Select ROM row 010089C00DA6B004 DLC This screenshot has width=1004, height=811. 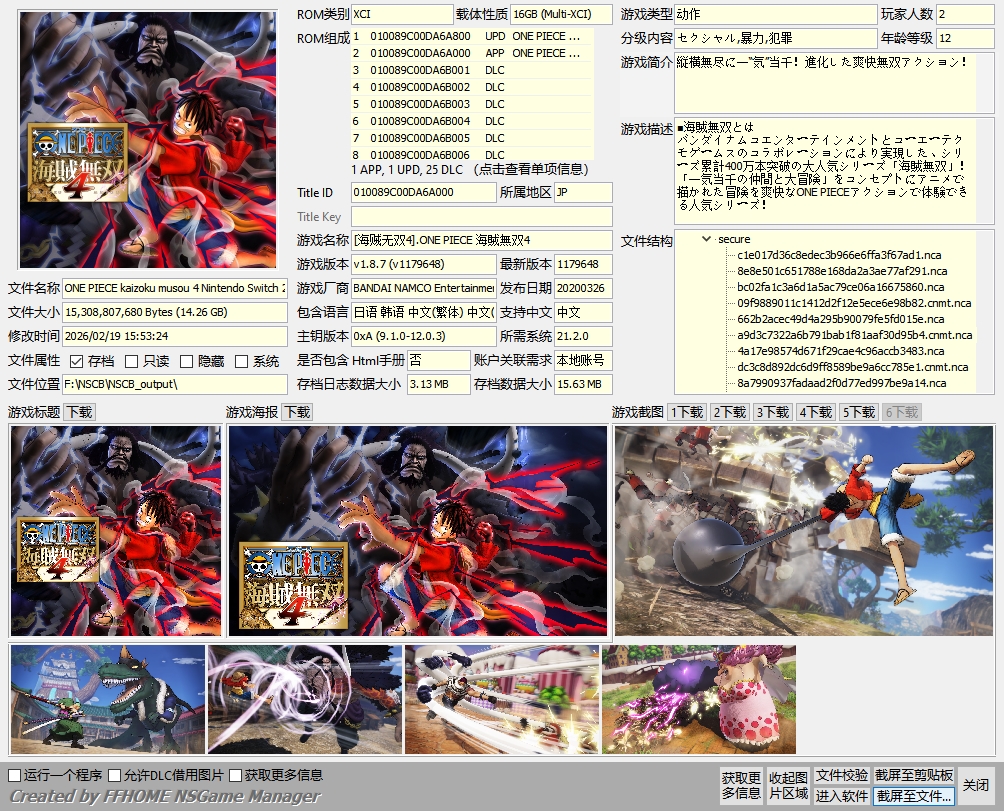click(x=472, y=121)
